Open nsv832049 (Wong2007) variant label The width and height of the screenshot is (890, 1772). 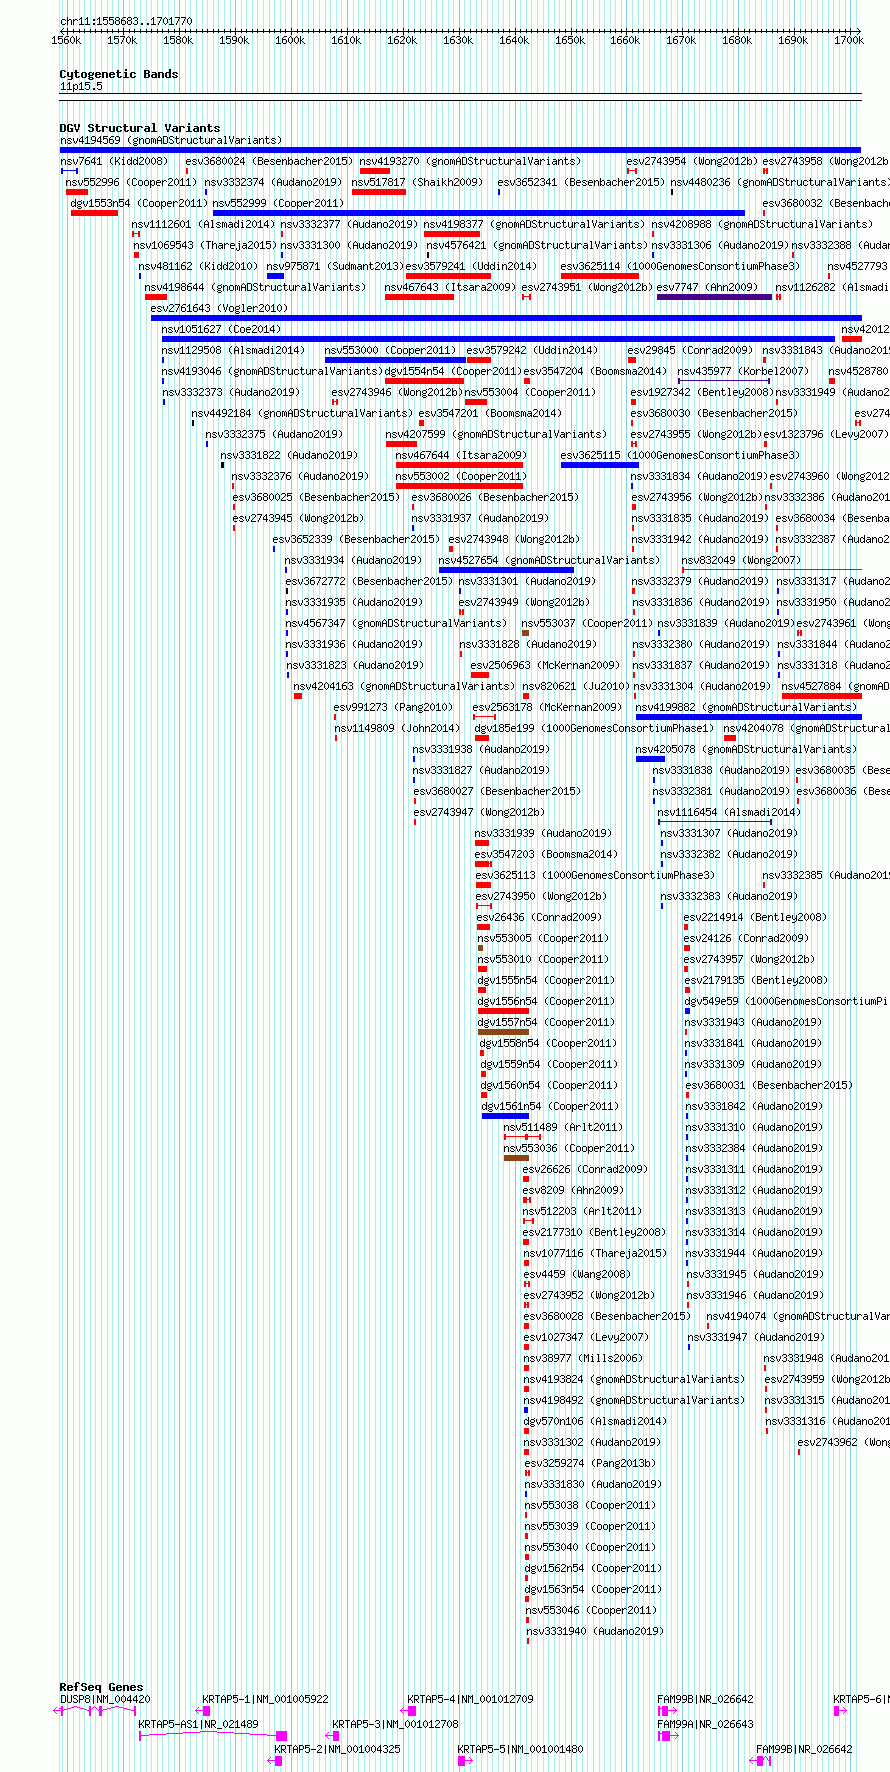(741, 560)
